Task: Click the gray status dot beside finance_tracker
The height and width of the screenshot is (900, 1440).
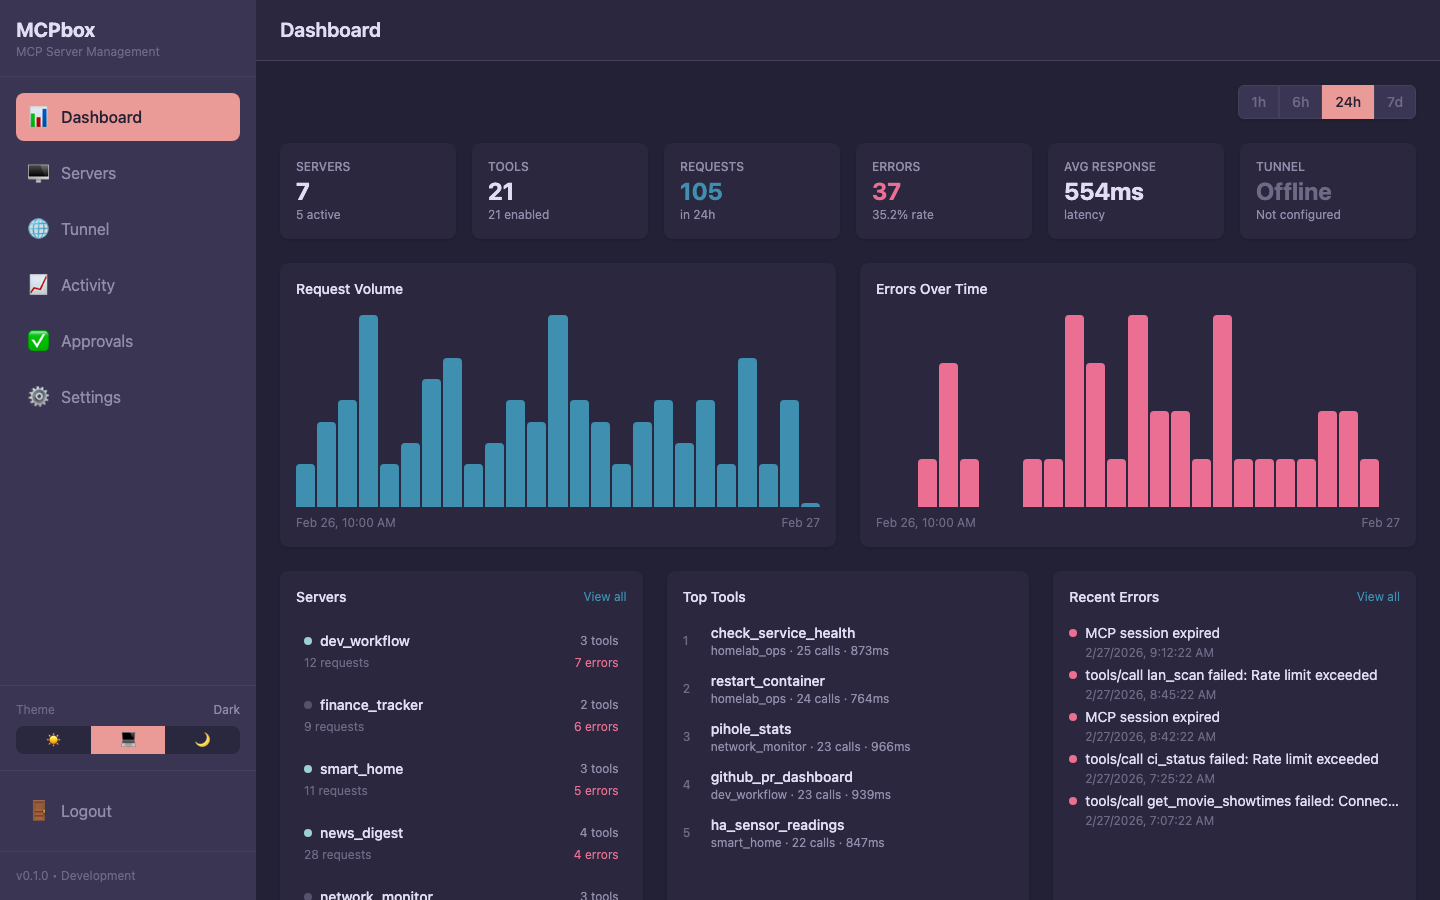Action: click(x=309, y=705)
